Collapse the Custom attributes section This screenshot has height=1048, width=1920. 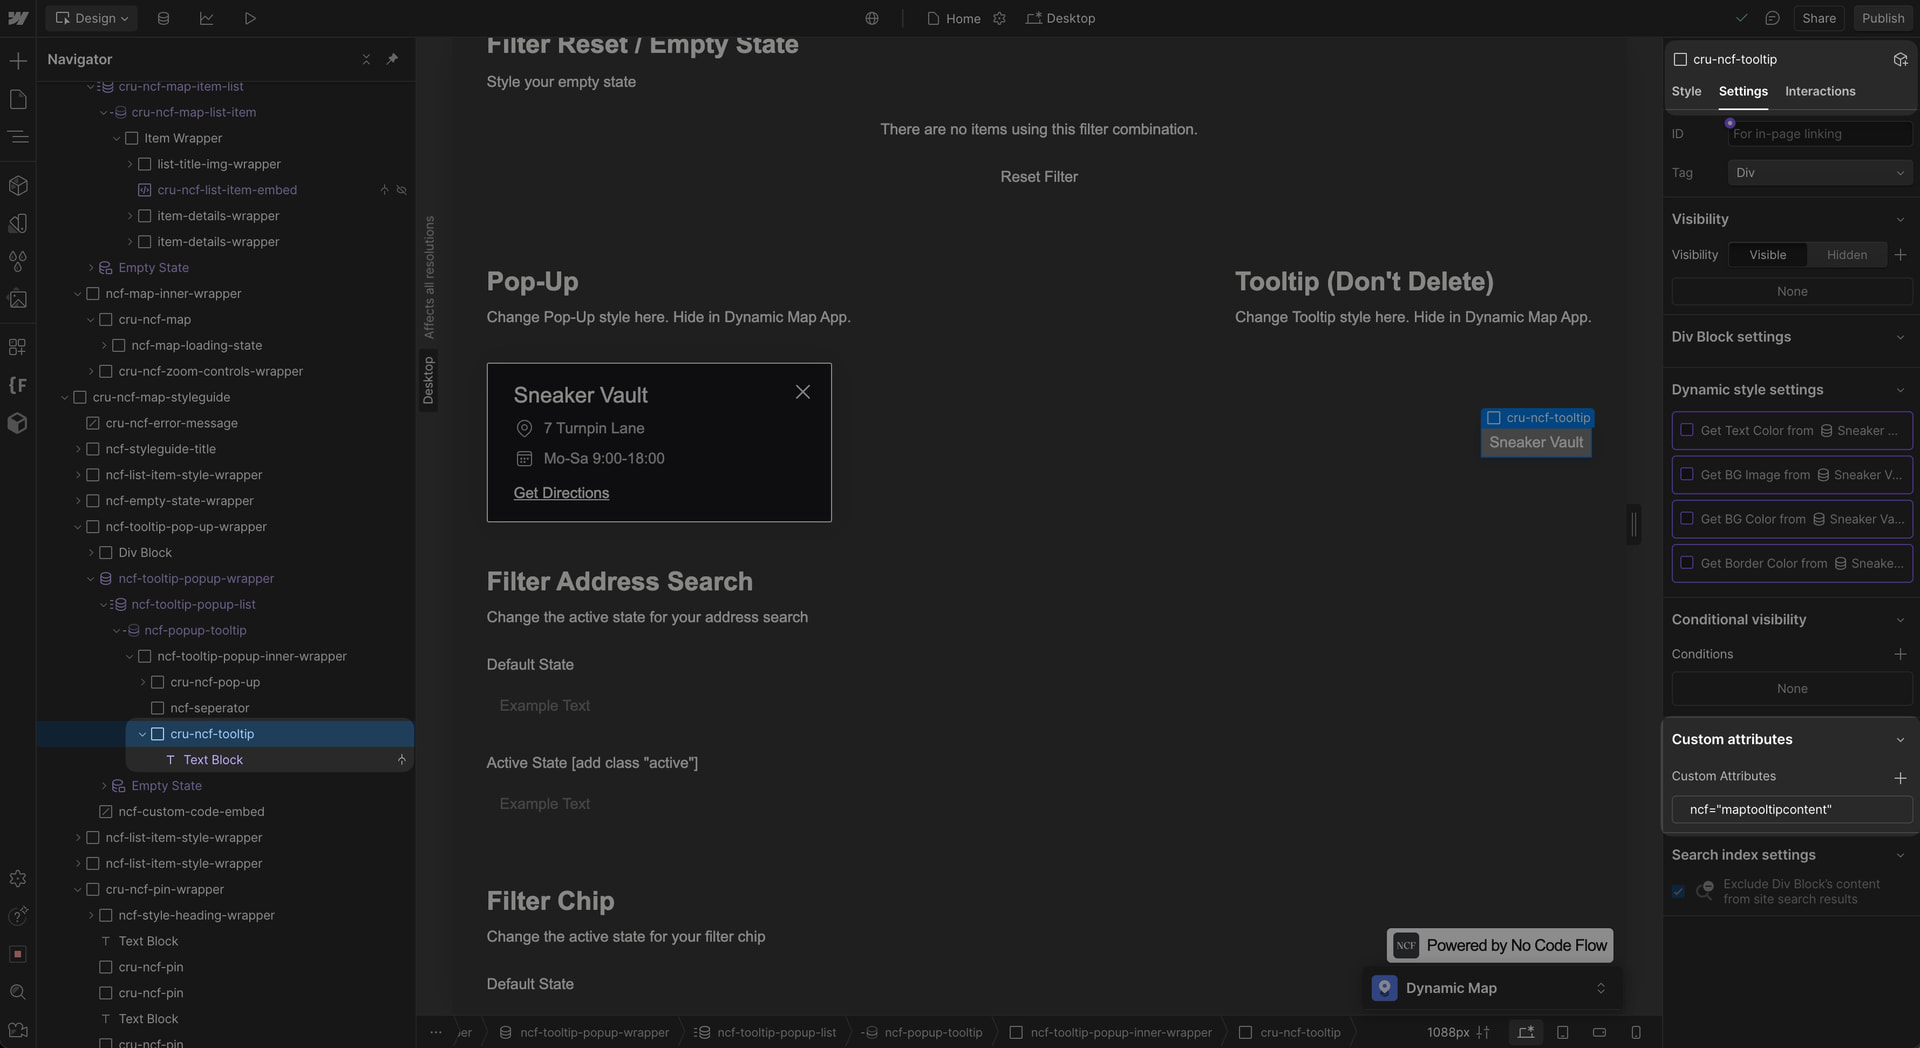1900,740
